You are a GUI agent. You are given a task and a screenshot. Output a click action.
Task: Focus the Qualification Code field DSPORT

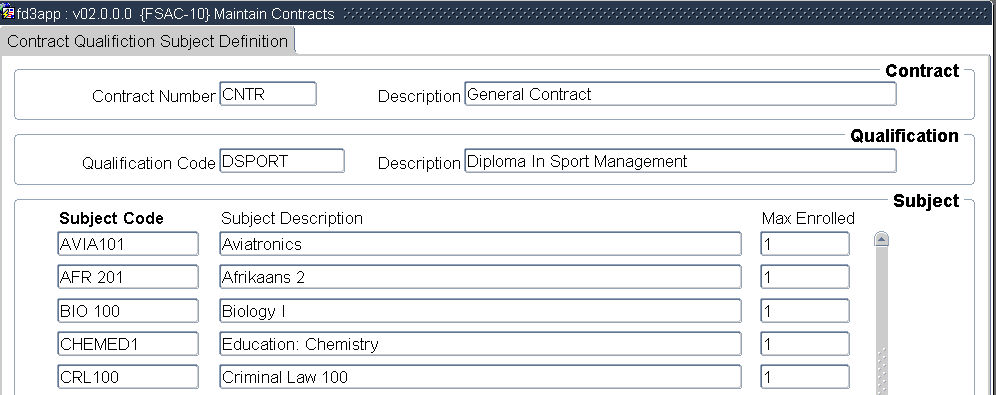pyautogui.click(x=281, y=161)
